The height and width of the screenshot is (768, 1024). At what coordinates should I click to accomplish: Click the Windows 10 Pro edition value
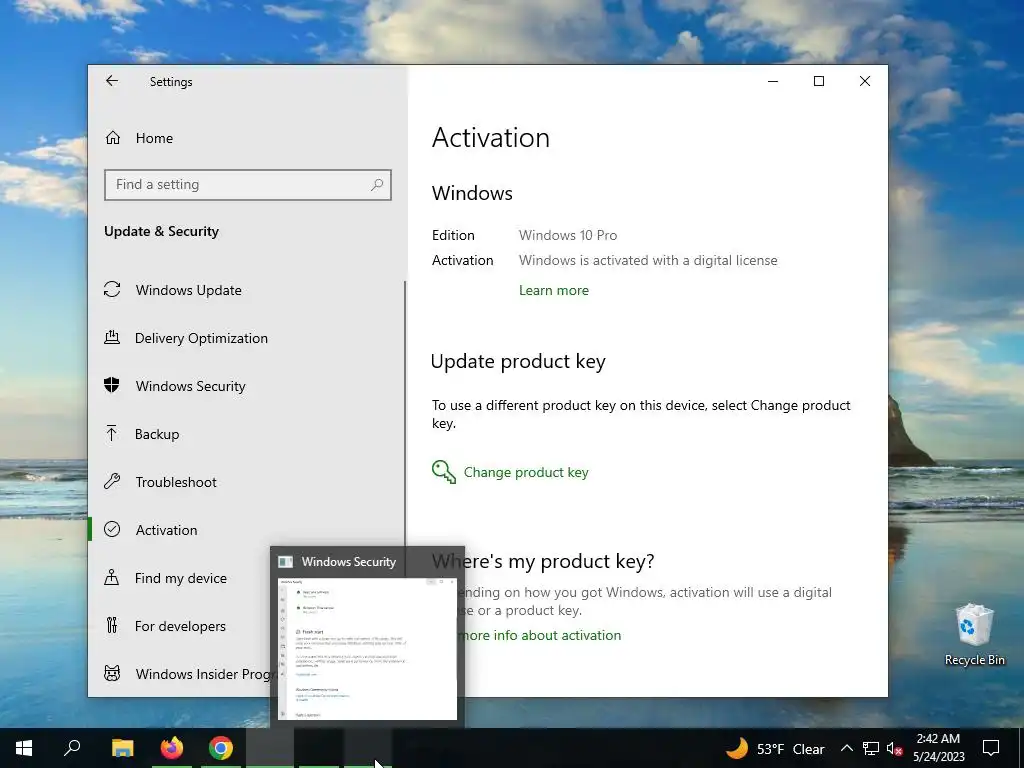tap(568, 235)
